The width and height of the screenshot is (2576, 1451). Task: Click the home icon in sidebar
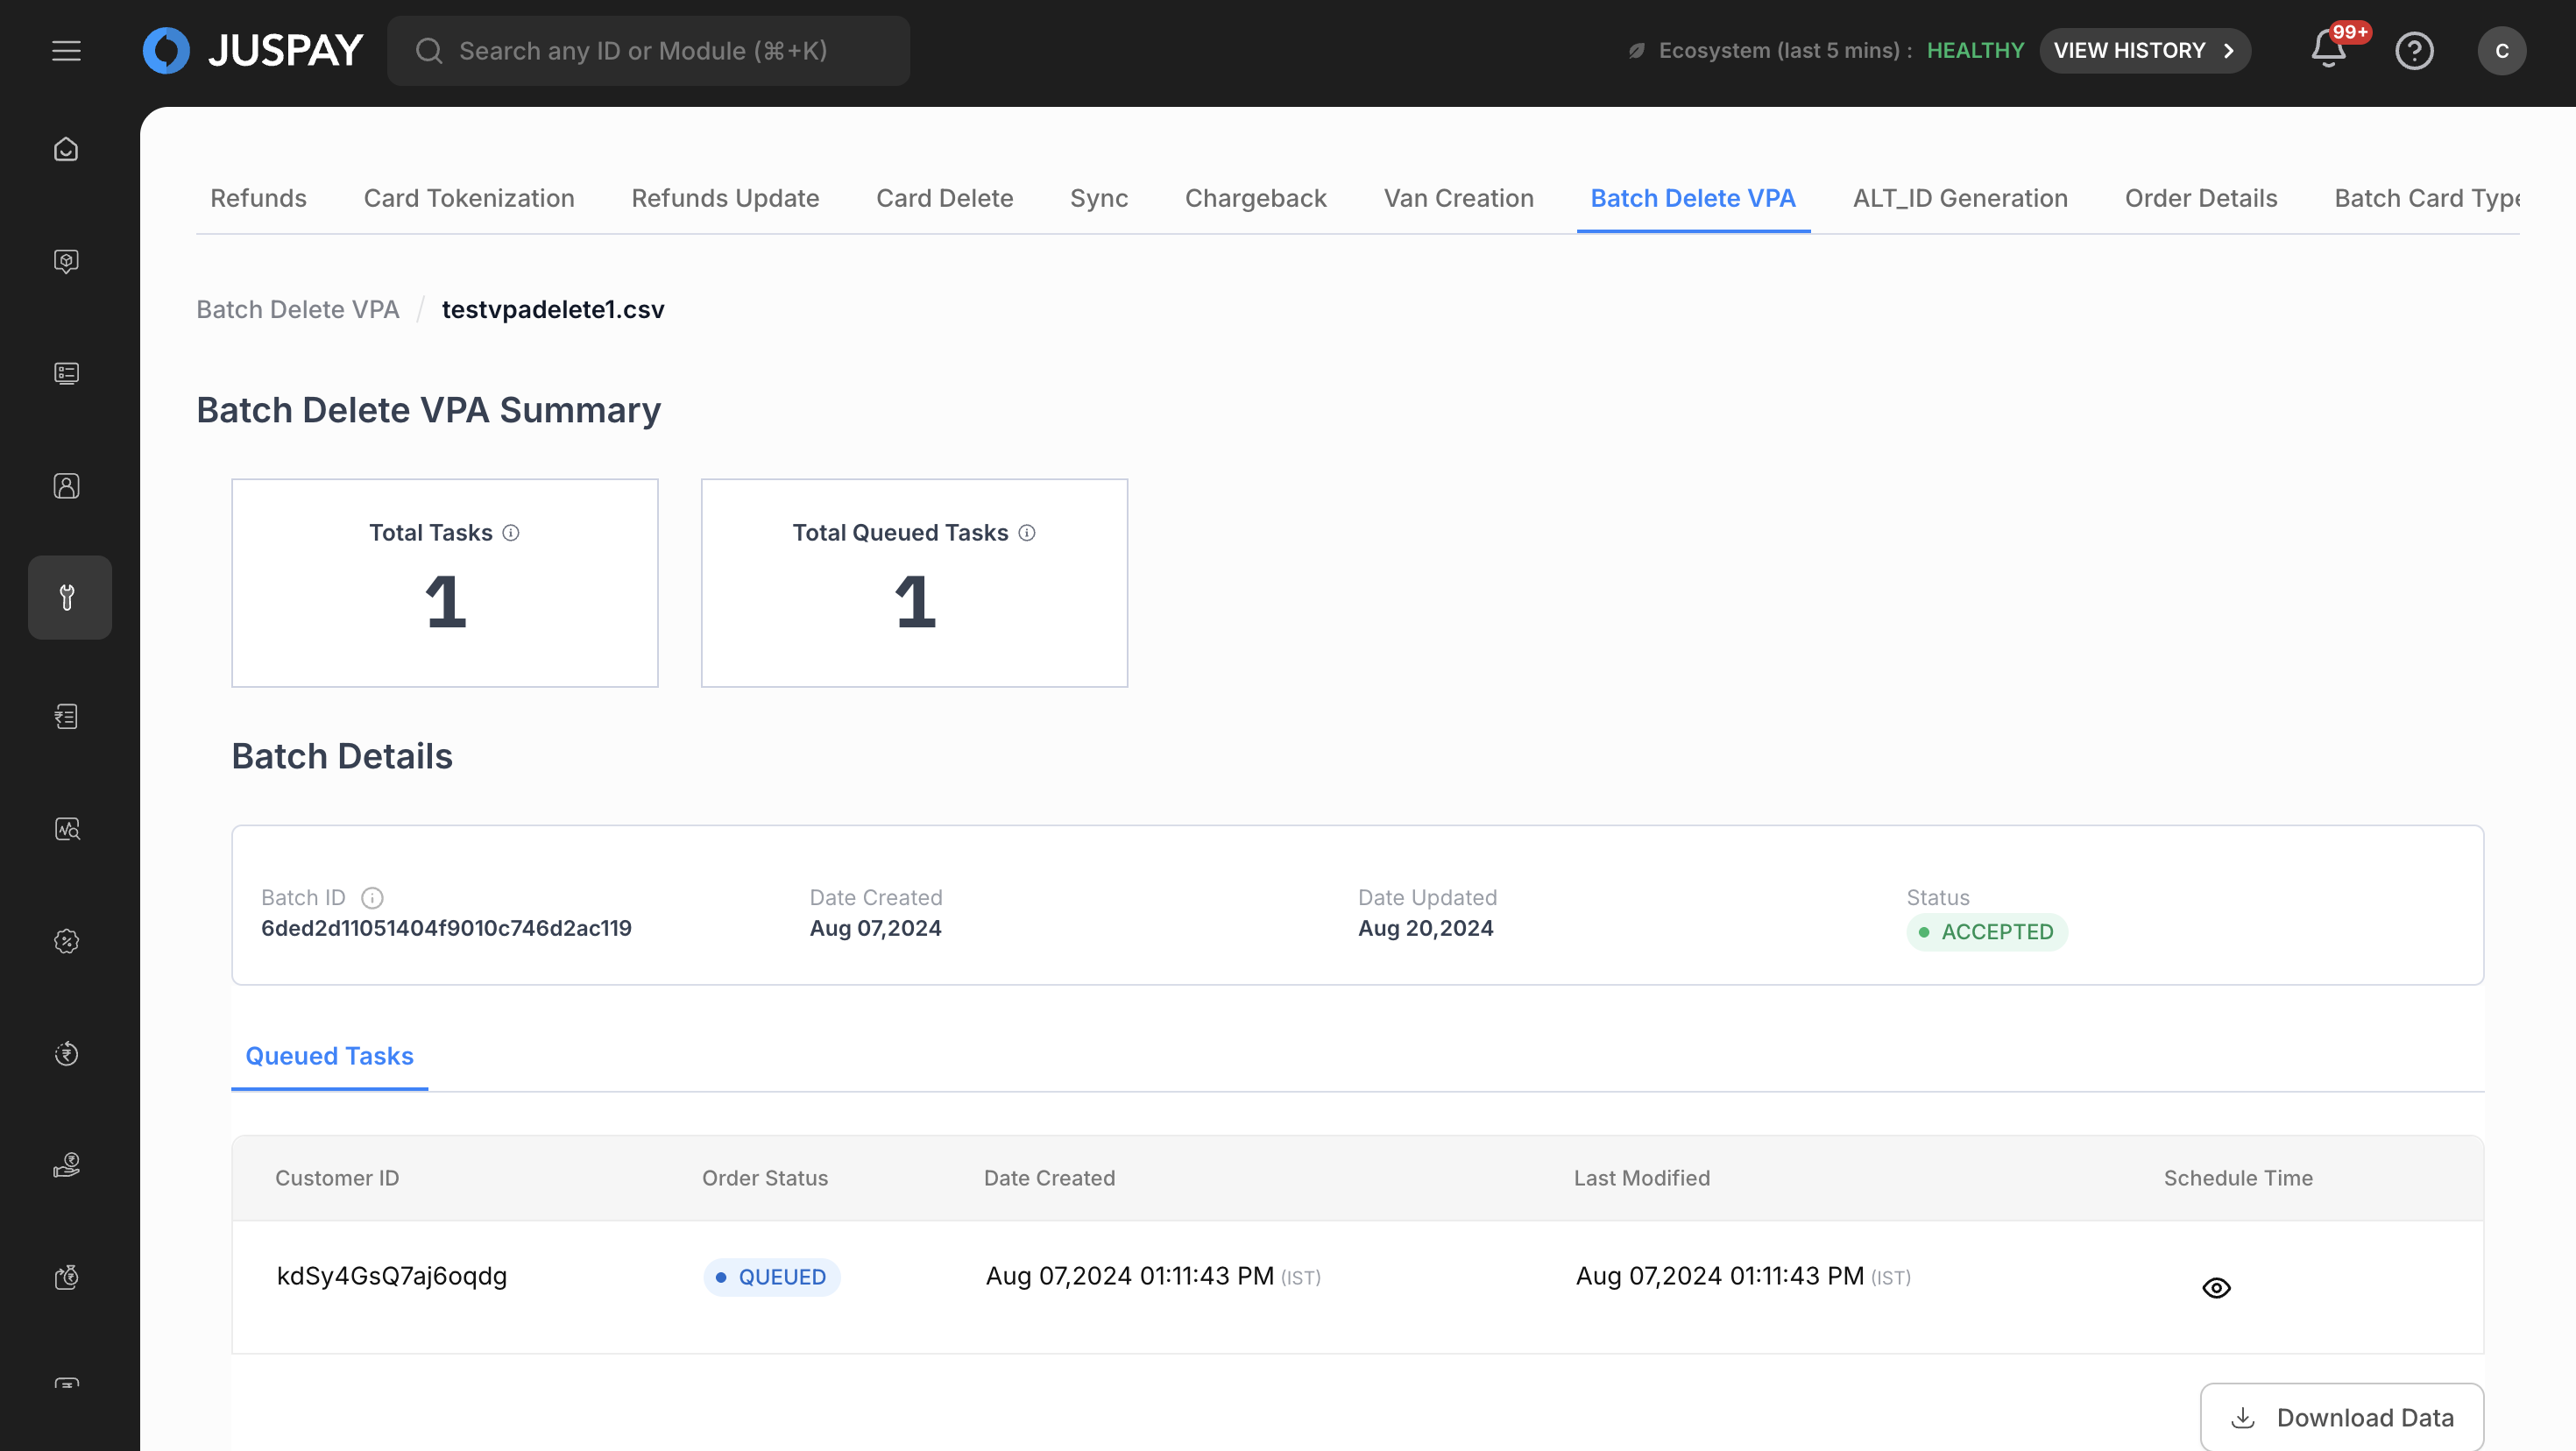(x=66, y=149)
